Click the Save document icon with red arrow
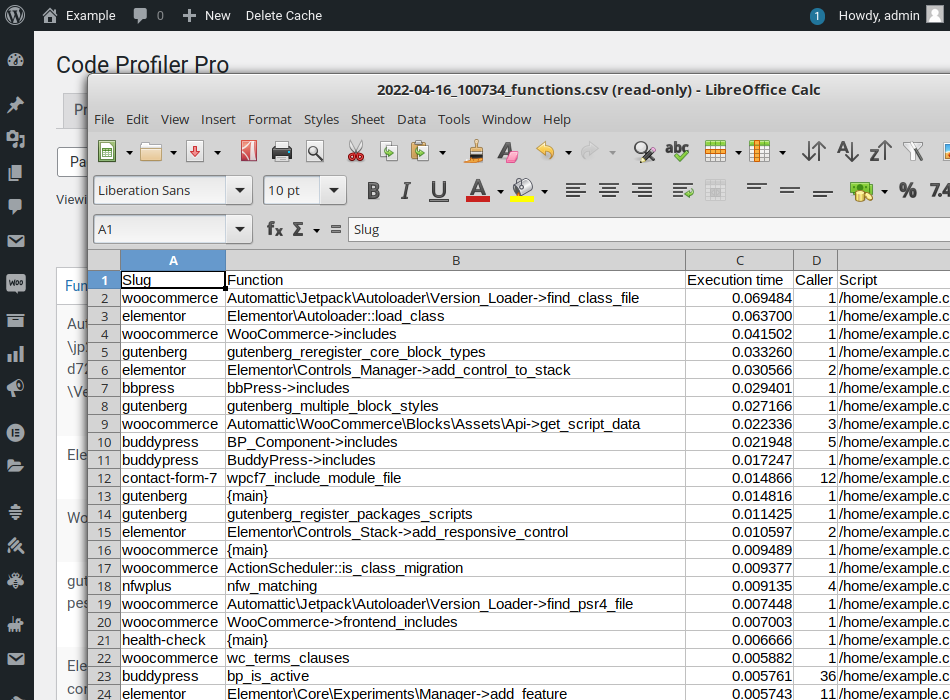Image resolution: width=950 pixels, height=700 pixels. pyautogui.click(x=195, y=152)
